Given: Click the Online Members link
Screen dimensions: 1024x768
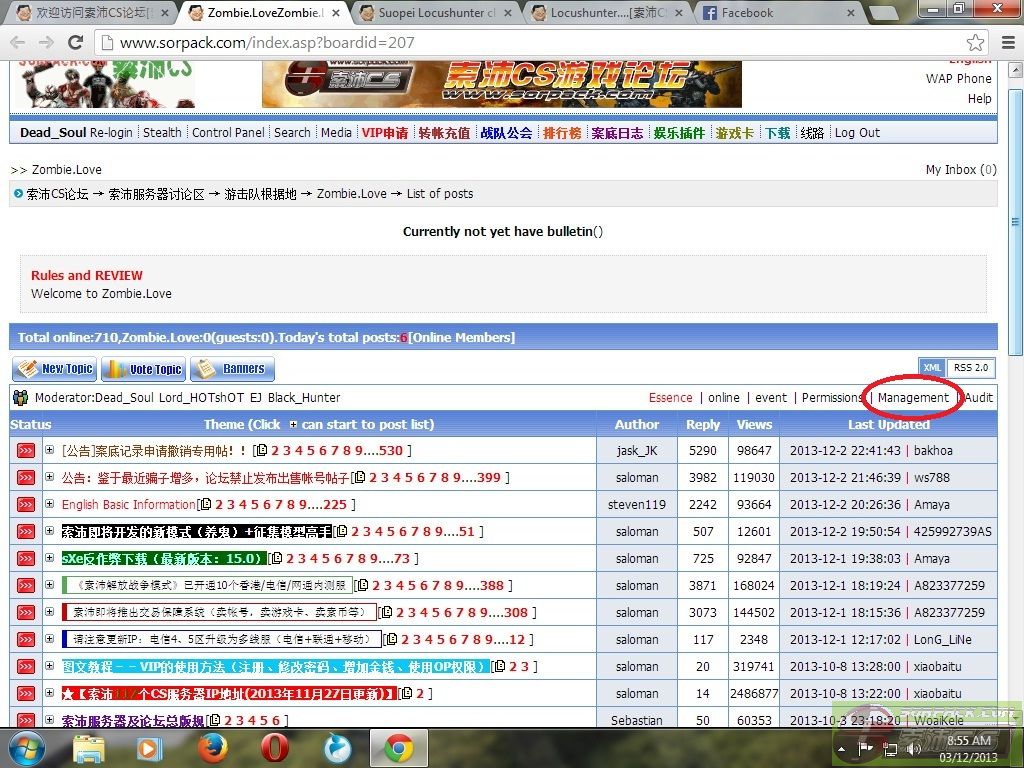Looking at the screenshot, I should 463,337.
